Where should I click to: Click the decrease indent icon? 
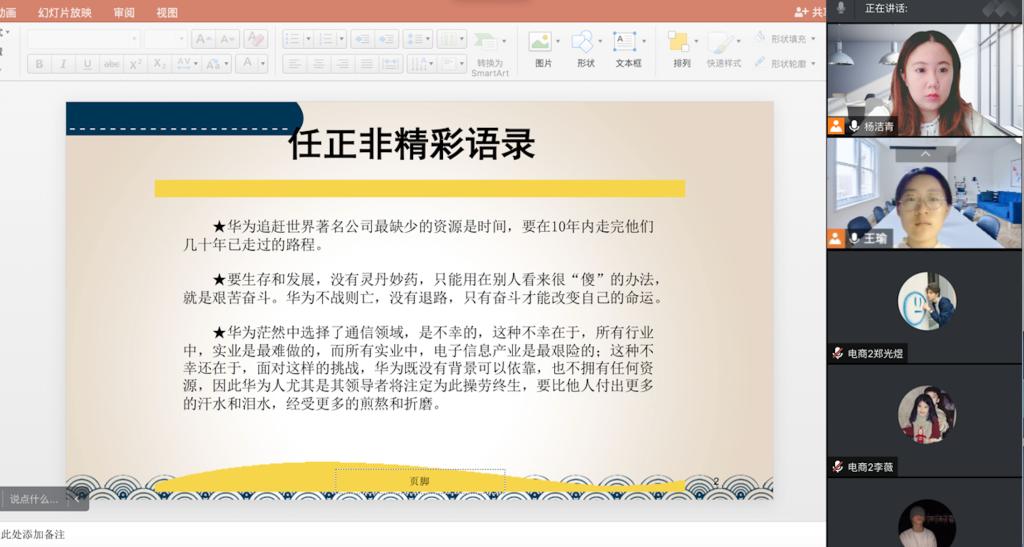(362, 39)
